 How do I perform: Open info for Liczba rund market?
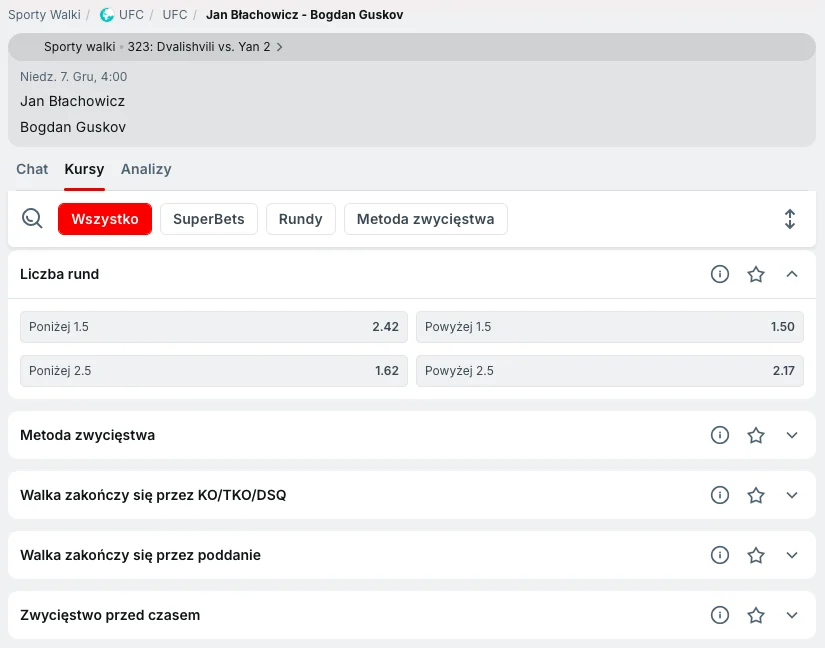click(720, 274)
